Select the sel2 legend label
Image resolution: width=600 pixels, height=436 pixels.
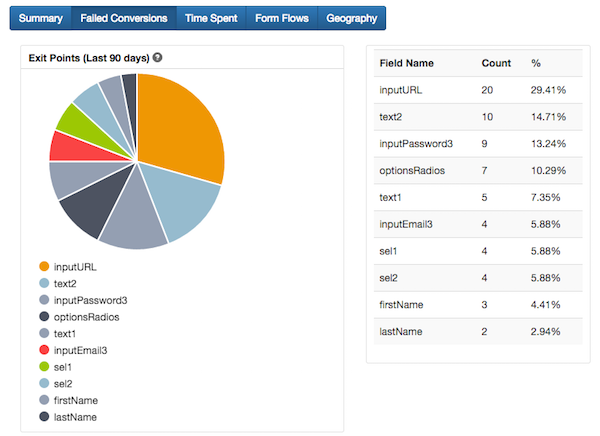point(63,384)
